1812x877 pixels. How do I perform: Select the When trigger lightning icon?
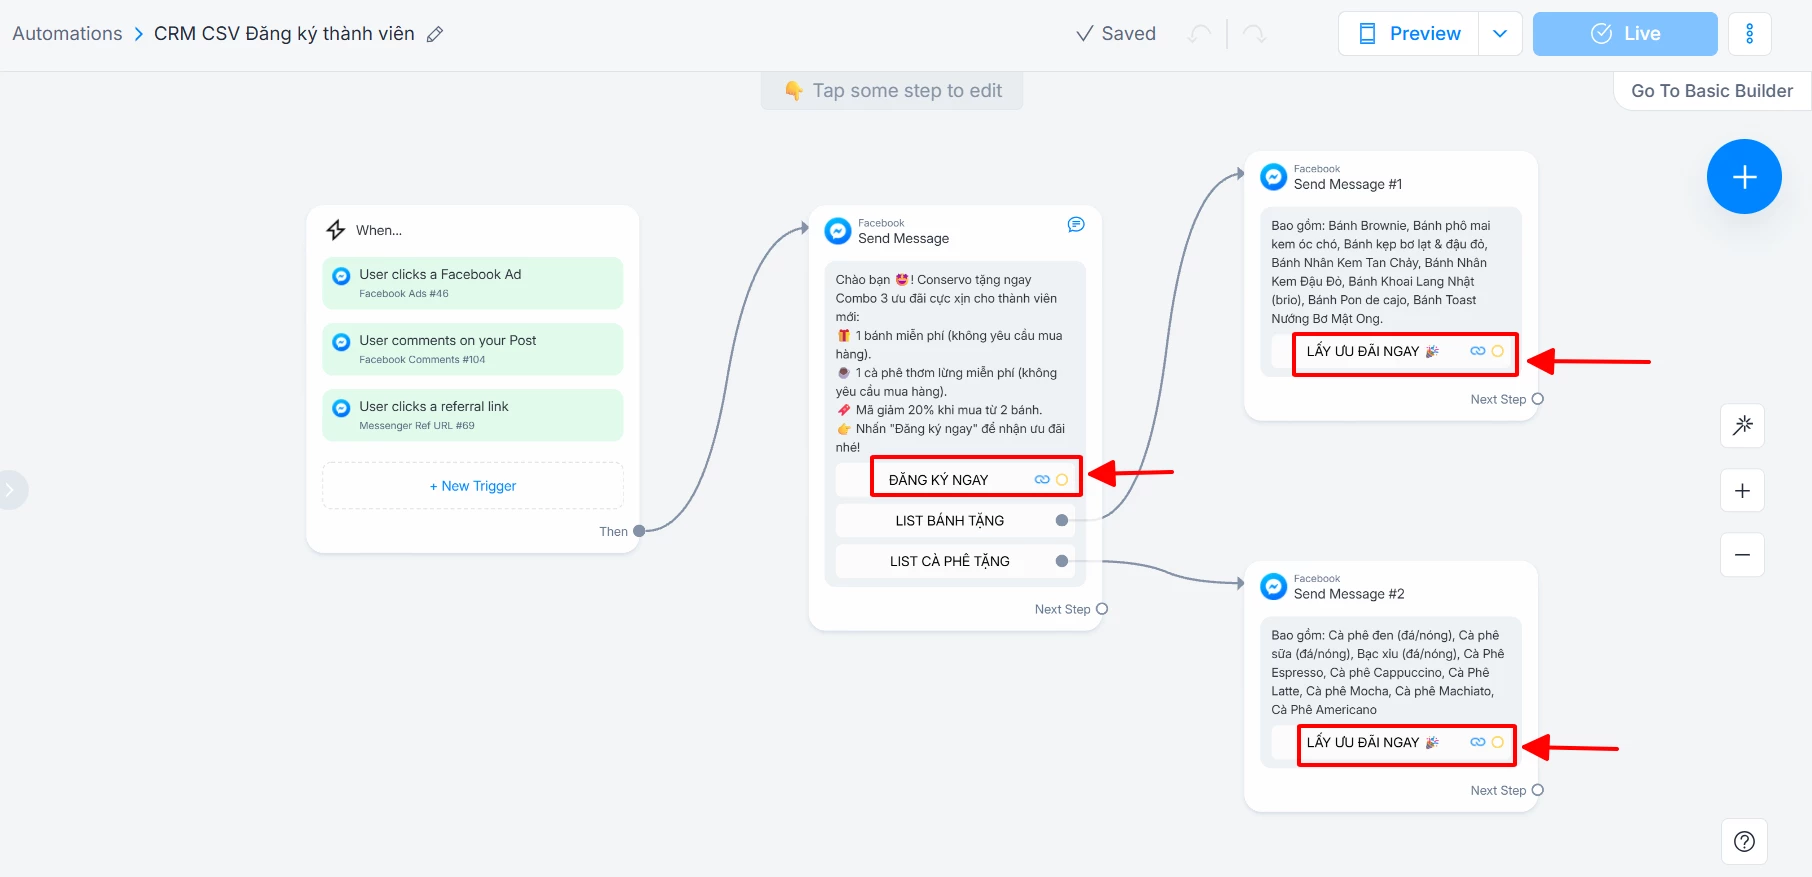pyautogui.click(x=336, y=230)
